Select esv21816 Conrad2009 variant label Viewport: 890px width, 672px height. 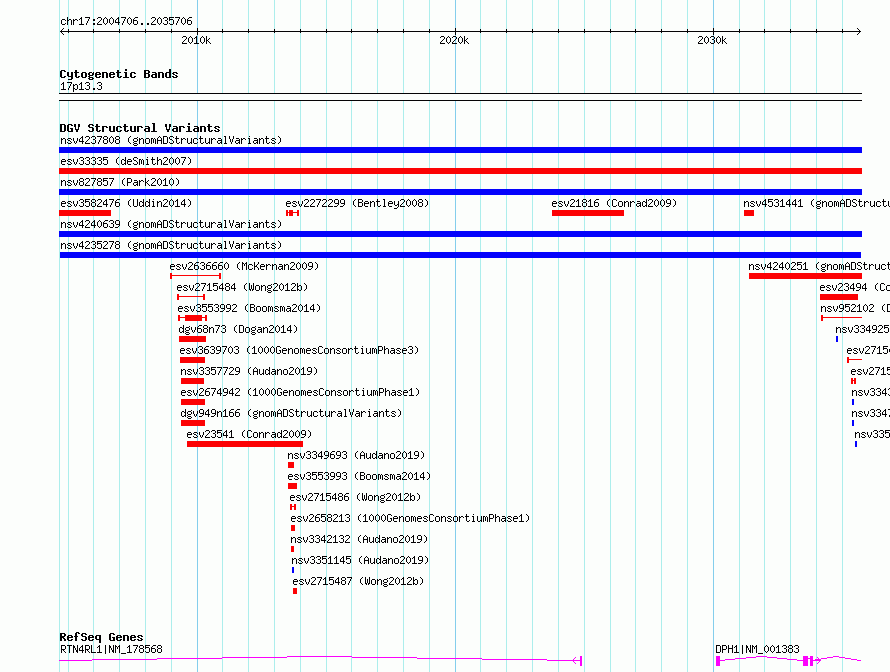point(614,203)
